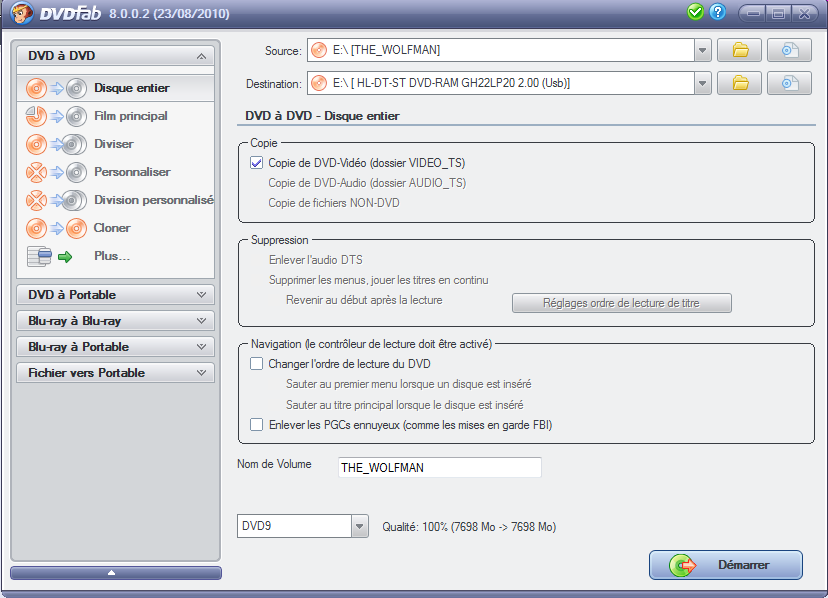Minimize the DVDFab window
The height and width of the screenshot is (598, 828).
click(x=754, y=13)
